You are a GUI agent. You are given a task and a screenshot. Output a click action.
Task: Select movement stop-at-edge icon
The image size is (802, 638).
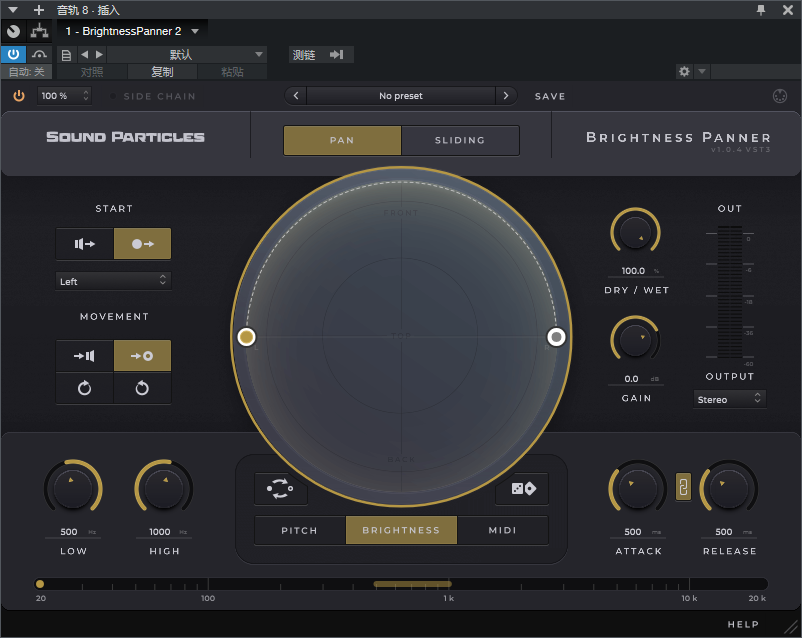point(84,356)
